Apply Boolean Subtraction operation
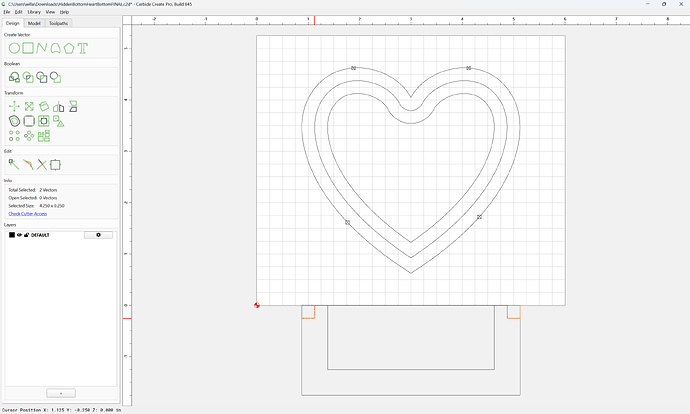690x414 pixels. click(42, 77)
